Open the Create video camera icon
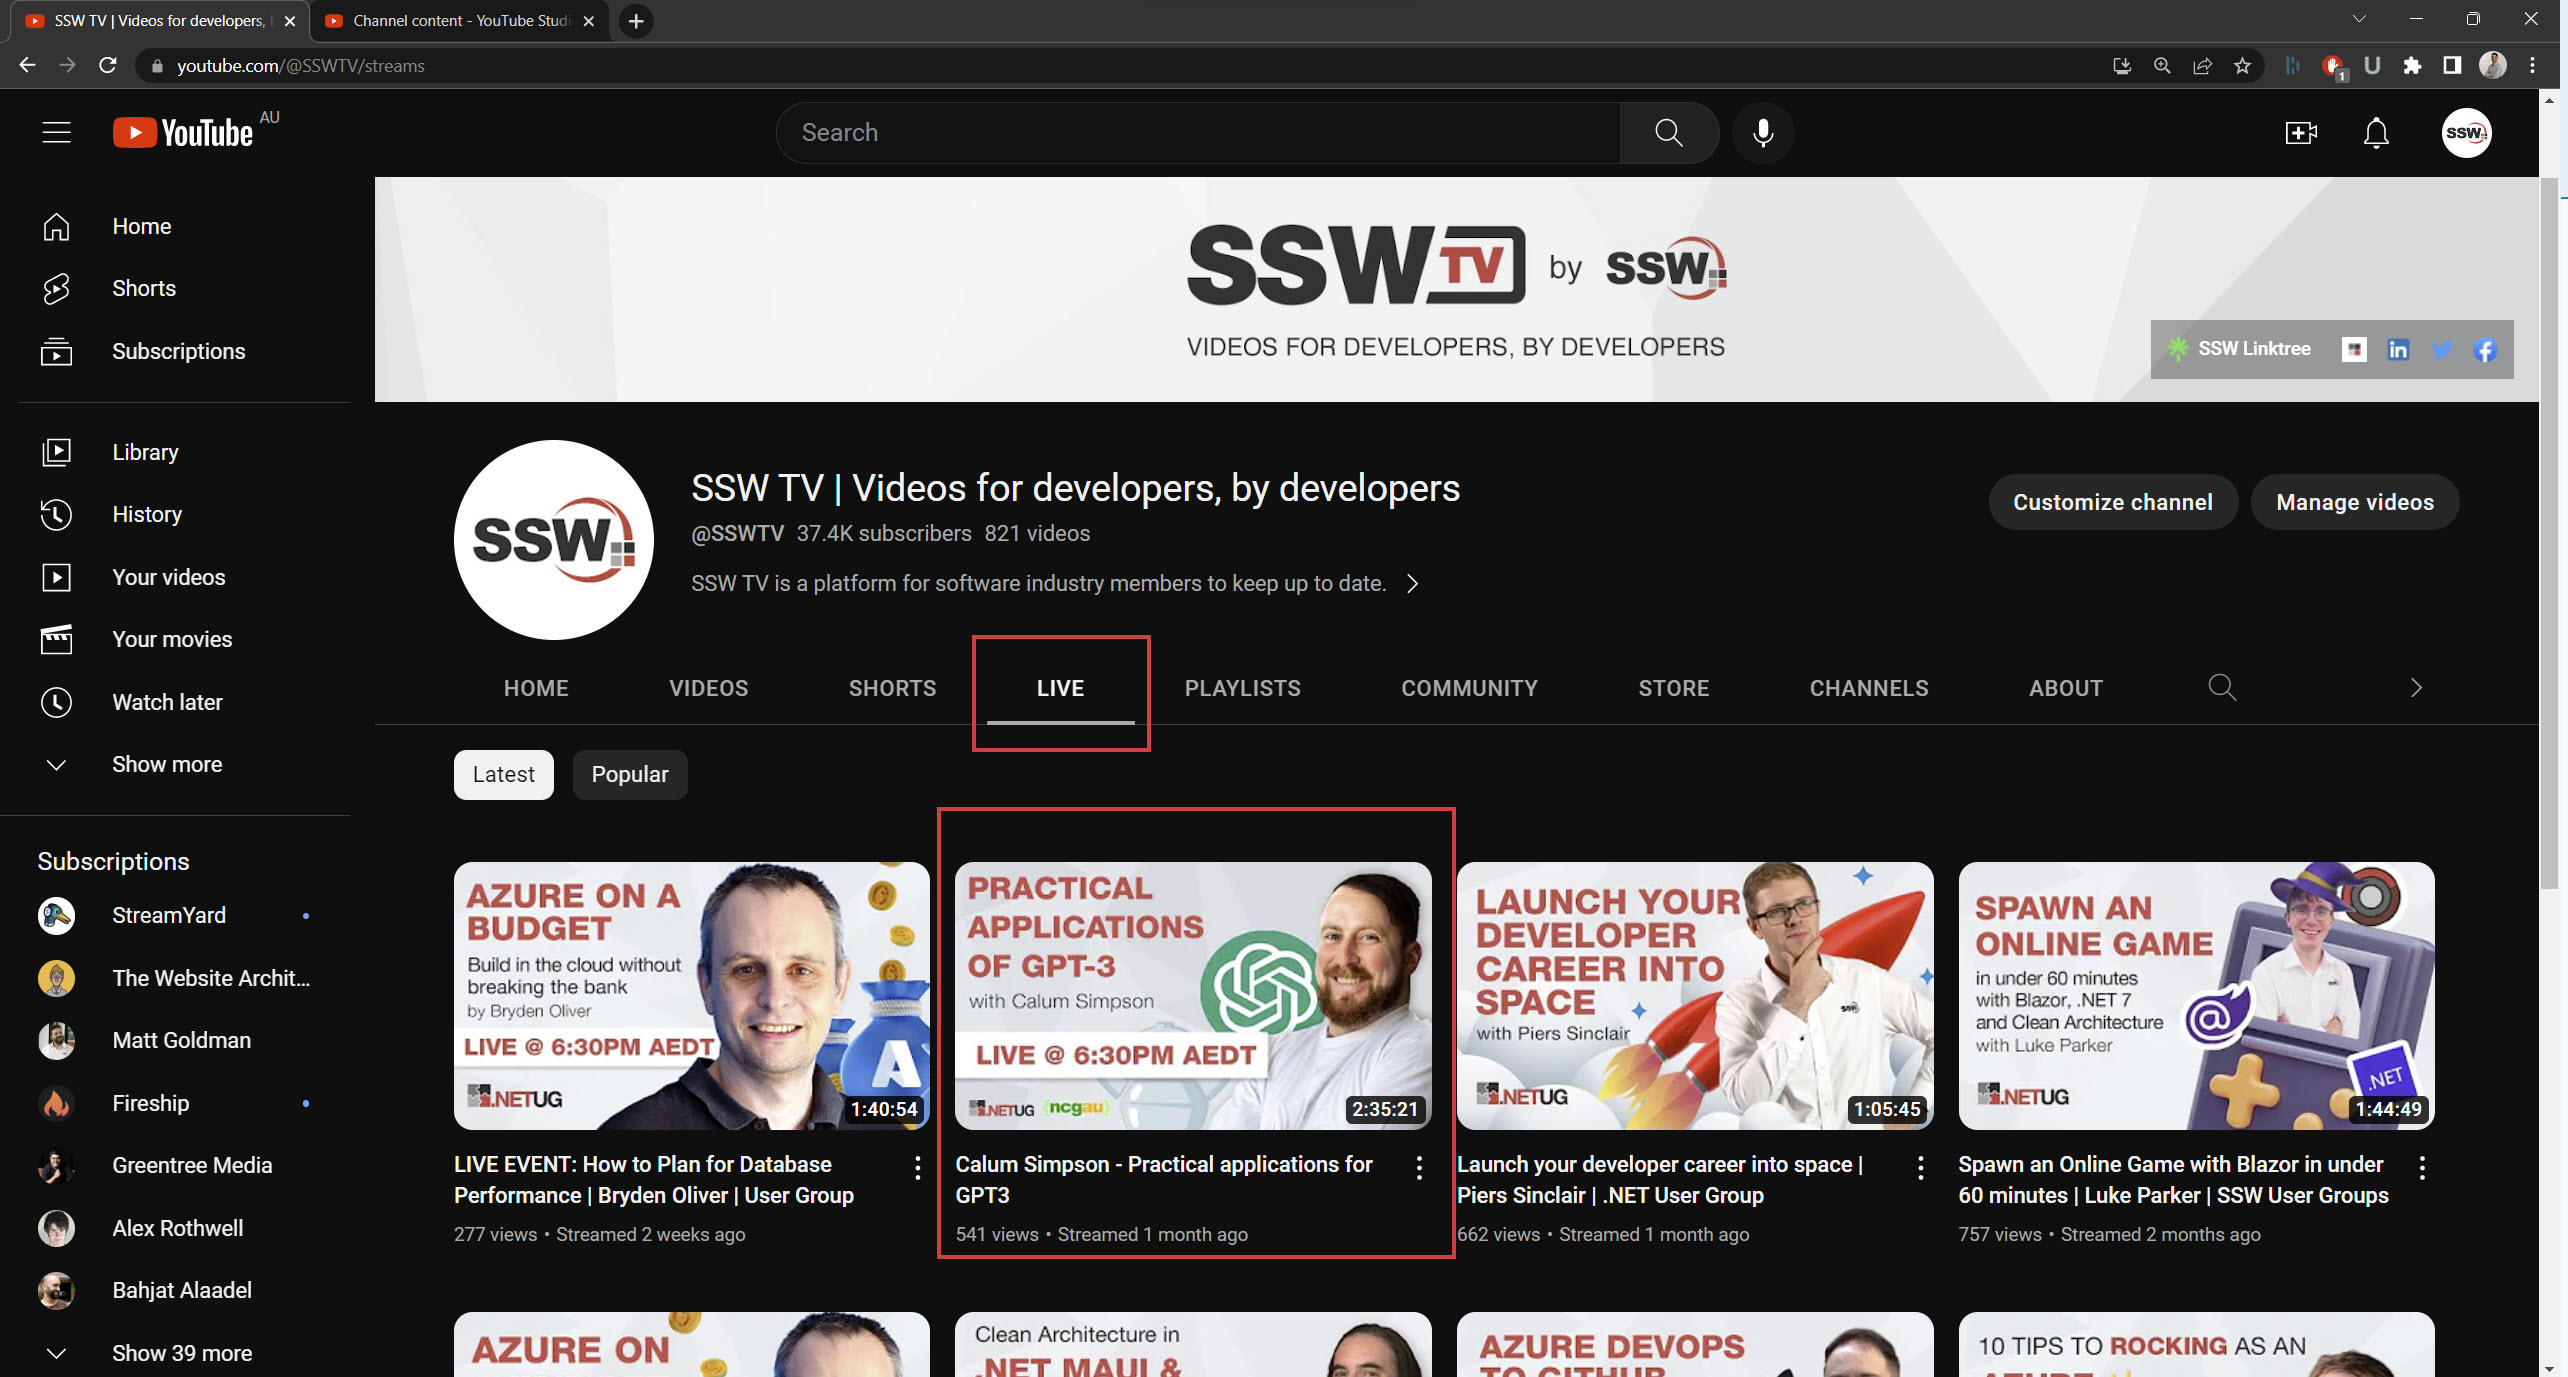This screenshot has width=2568, height=1377. point(2300,133)
